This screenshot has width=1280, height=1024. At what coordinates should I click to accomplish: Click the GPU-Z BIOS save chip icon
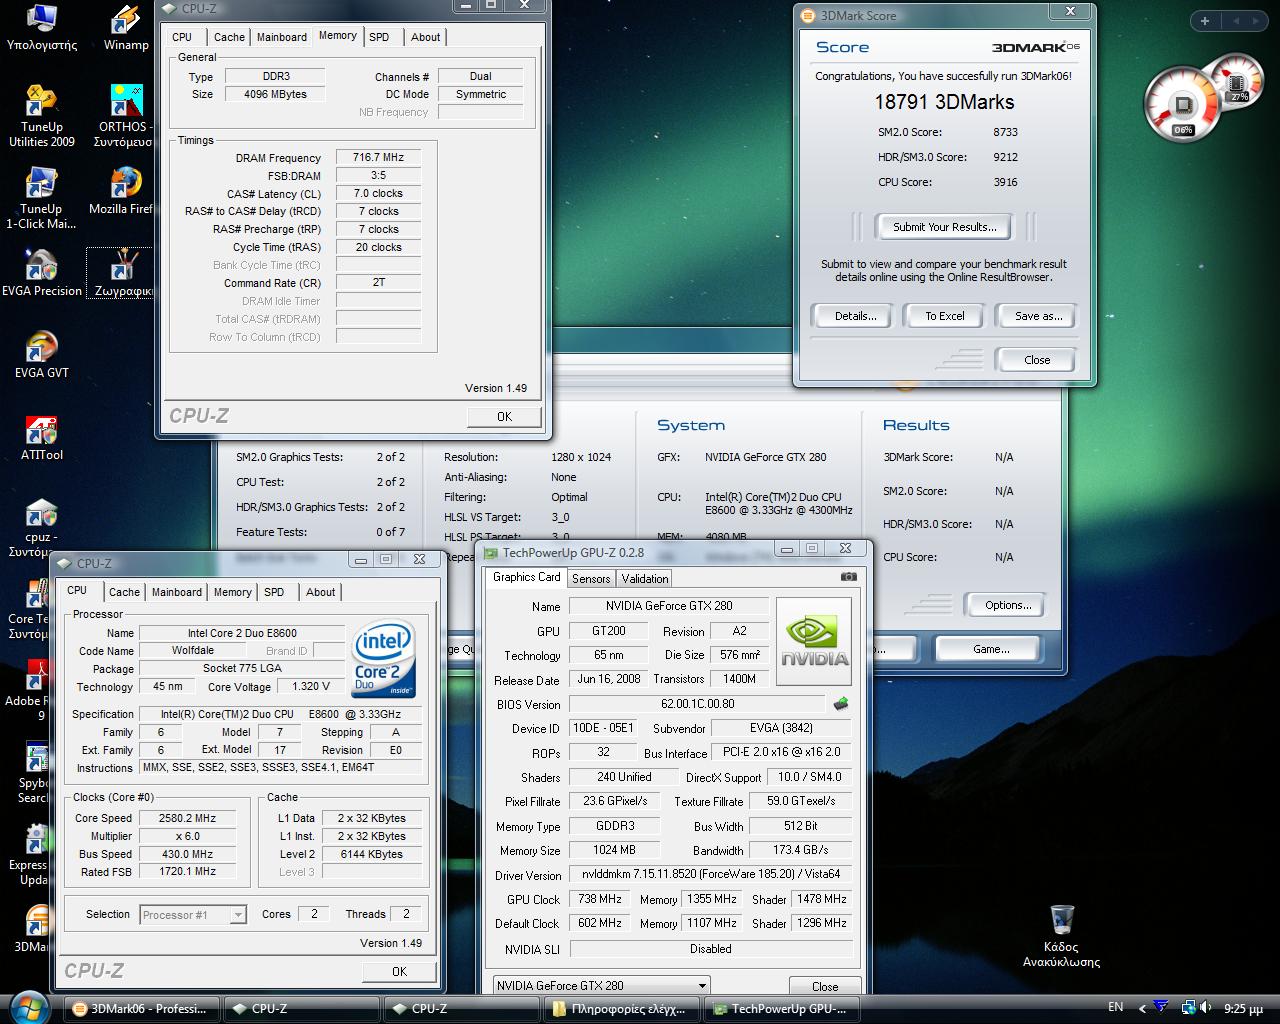tap(841, 704)
